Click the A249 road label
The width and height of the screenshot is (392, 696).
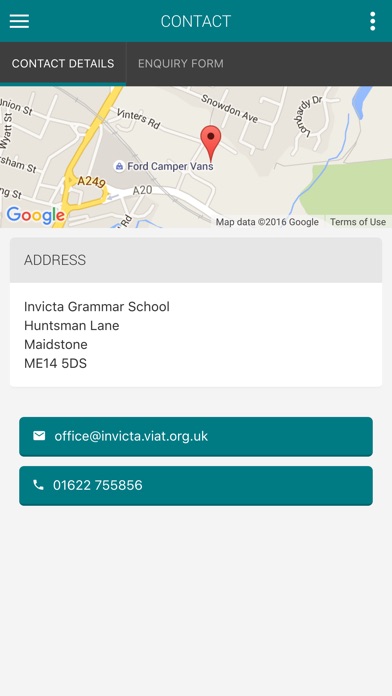point(91,182)
